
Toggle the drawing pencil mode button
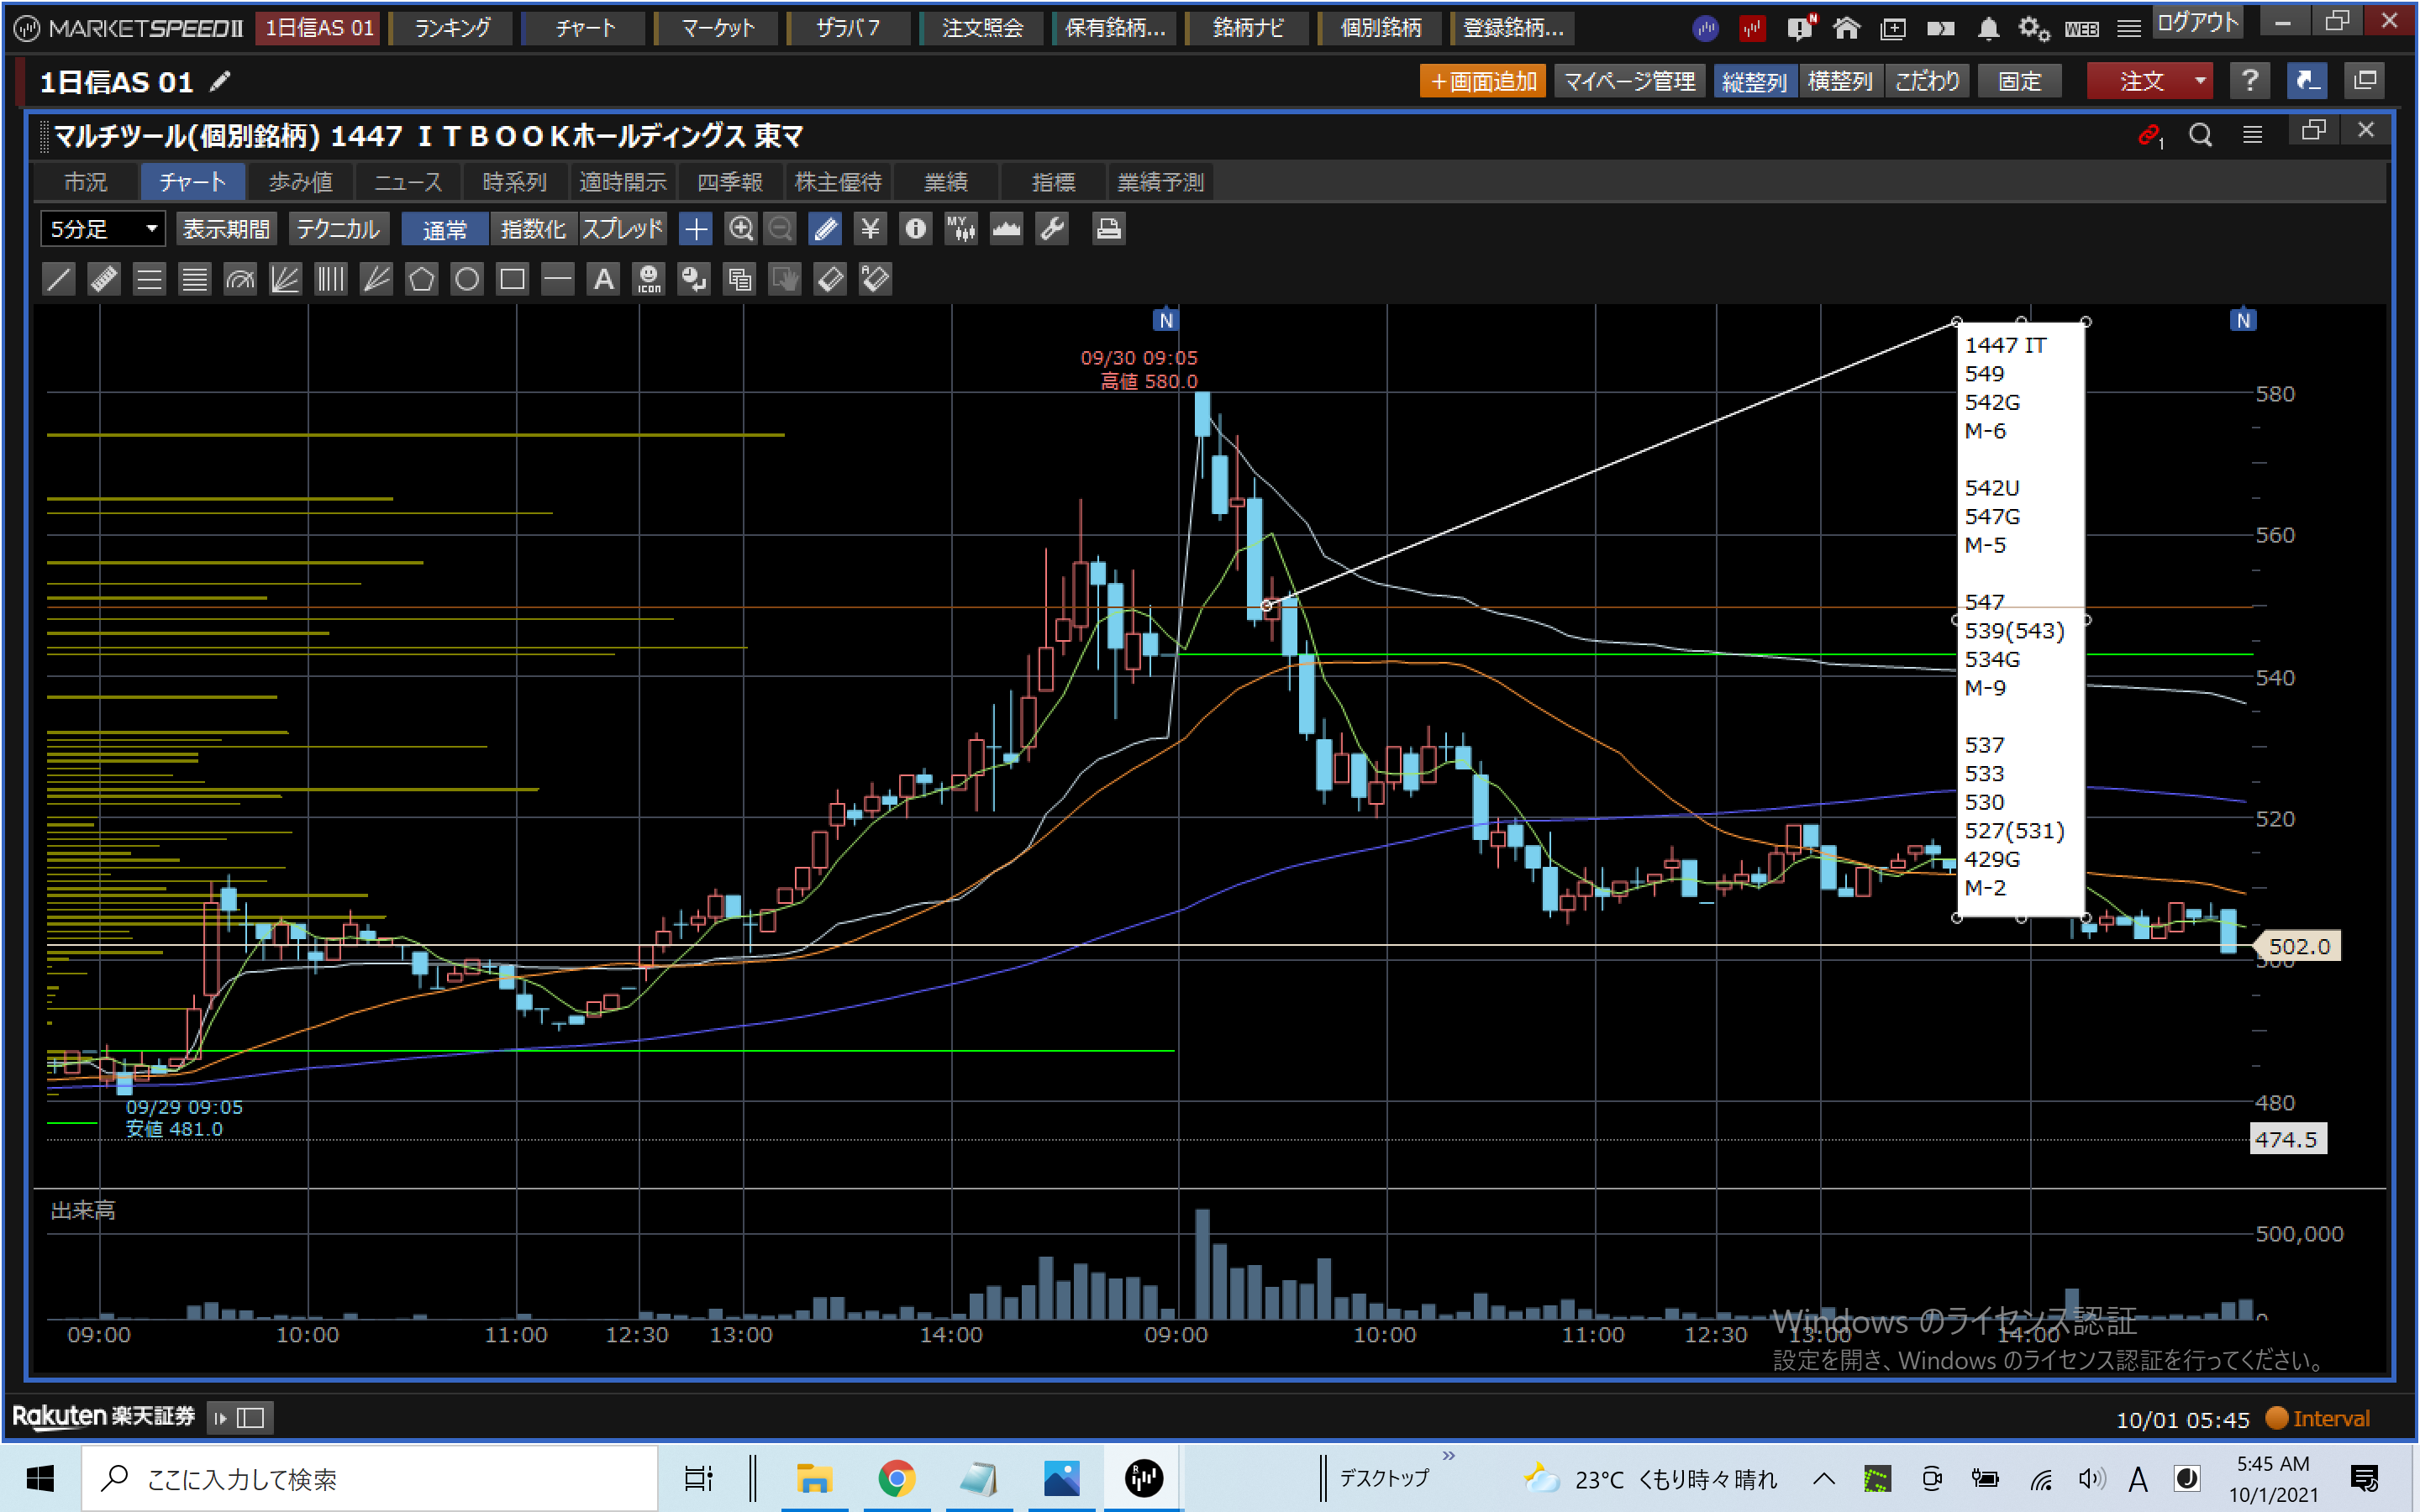tap(826, 229)
